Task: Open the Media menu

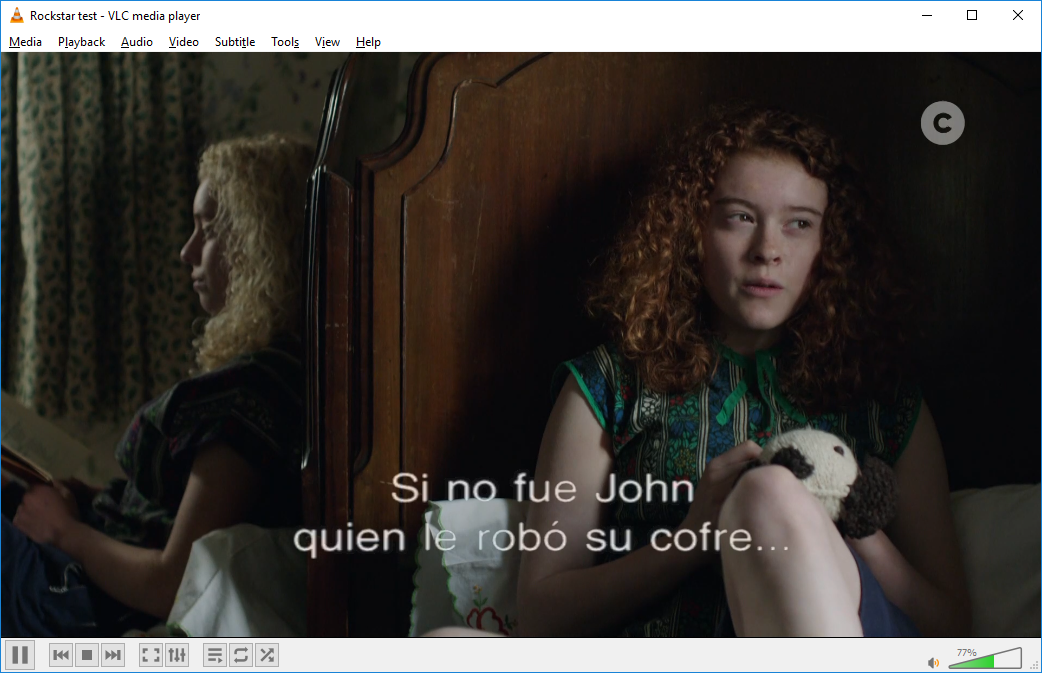Action: (x=25, y=42)
